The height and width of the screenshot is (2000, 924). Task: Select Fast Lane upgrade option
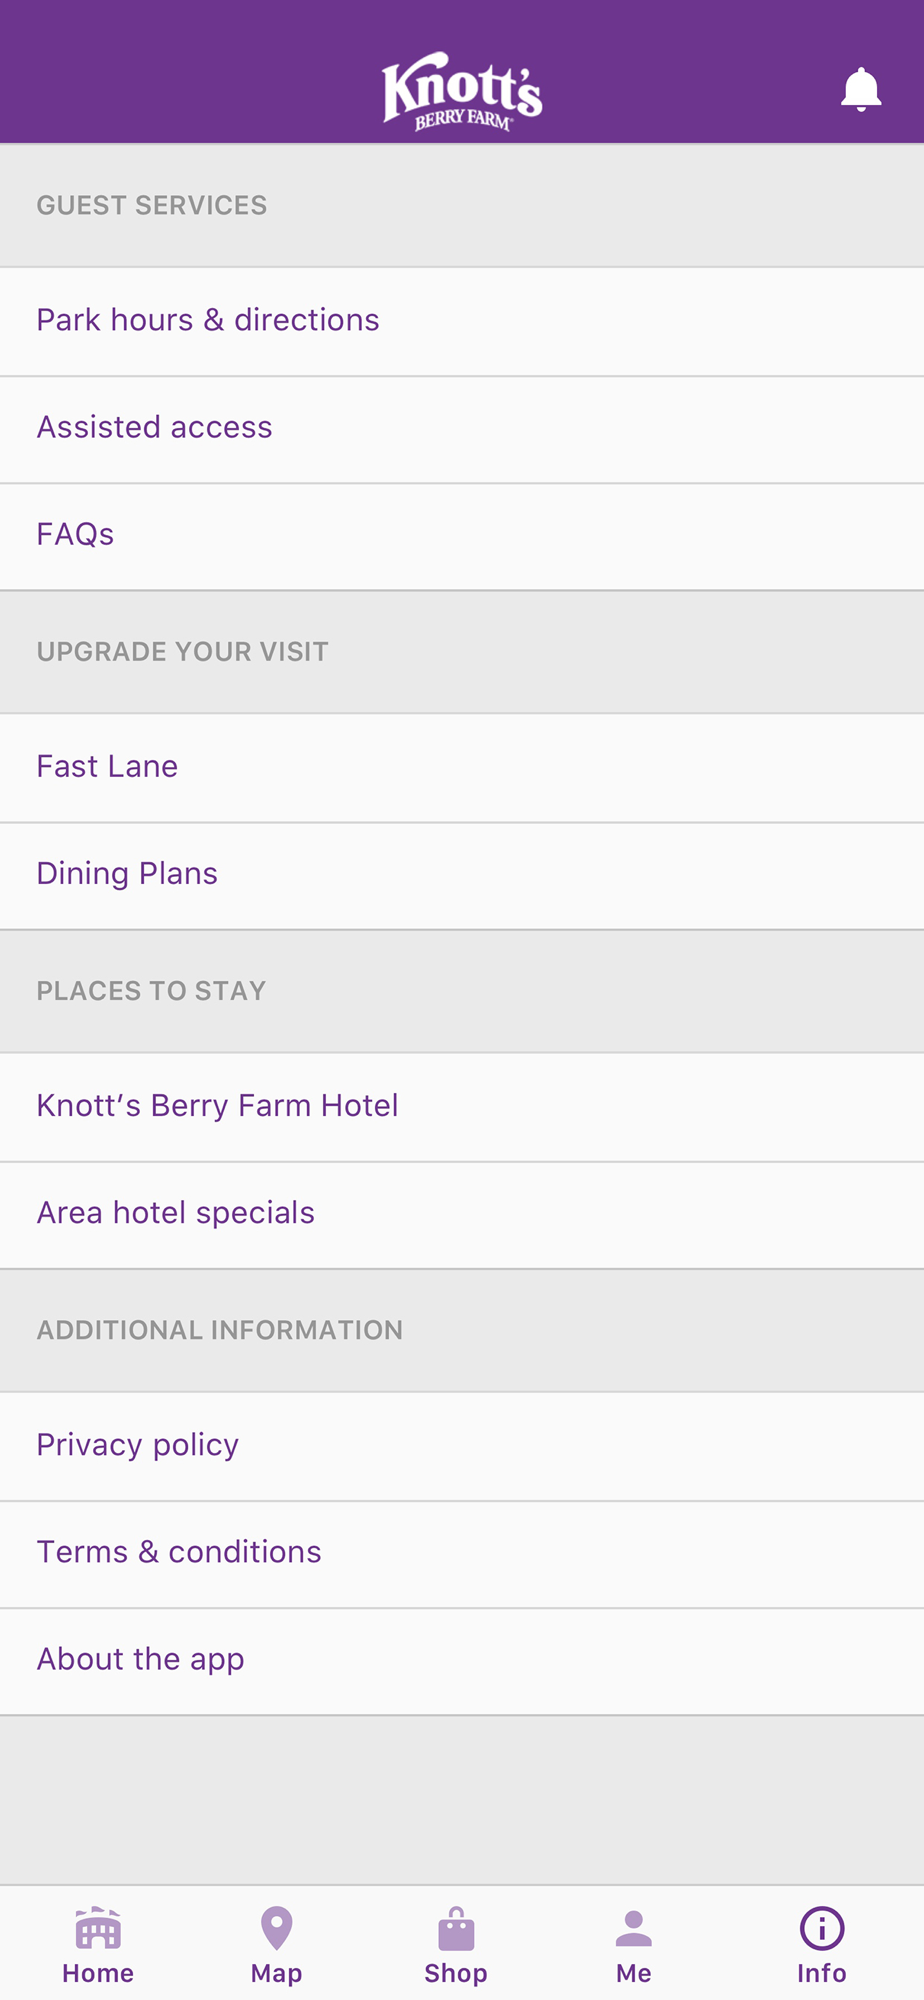coord(108,766)
